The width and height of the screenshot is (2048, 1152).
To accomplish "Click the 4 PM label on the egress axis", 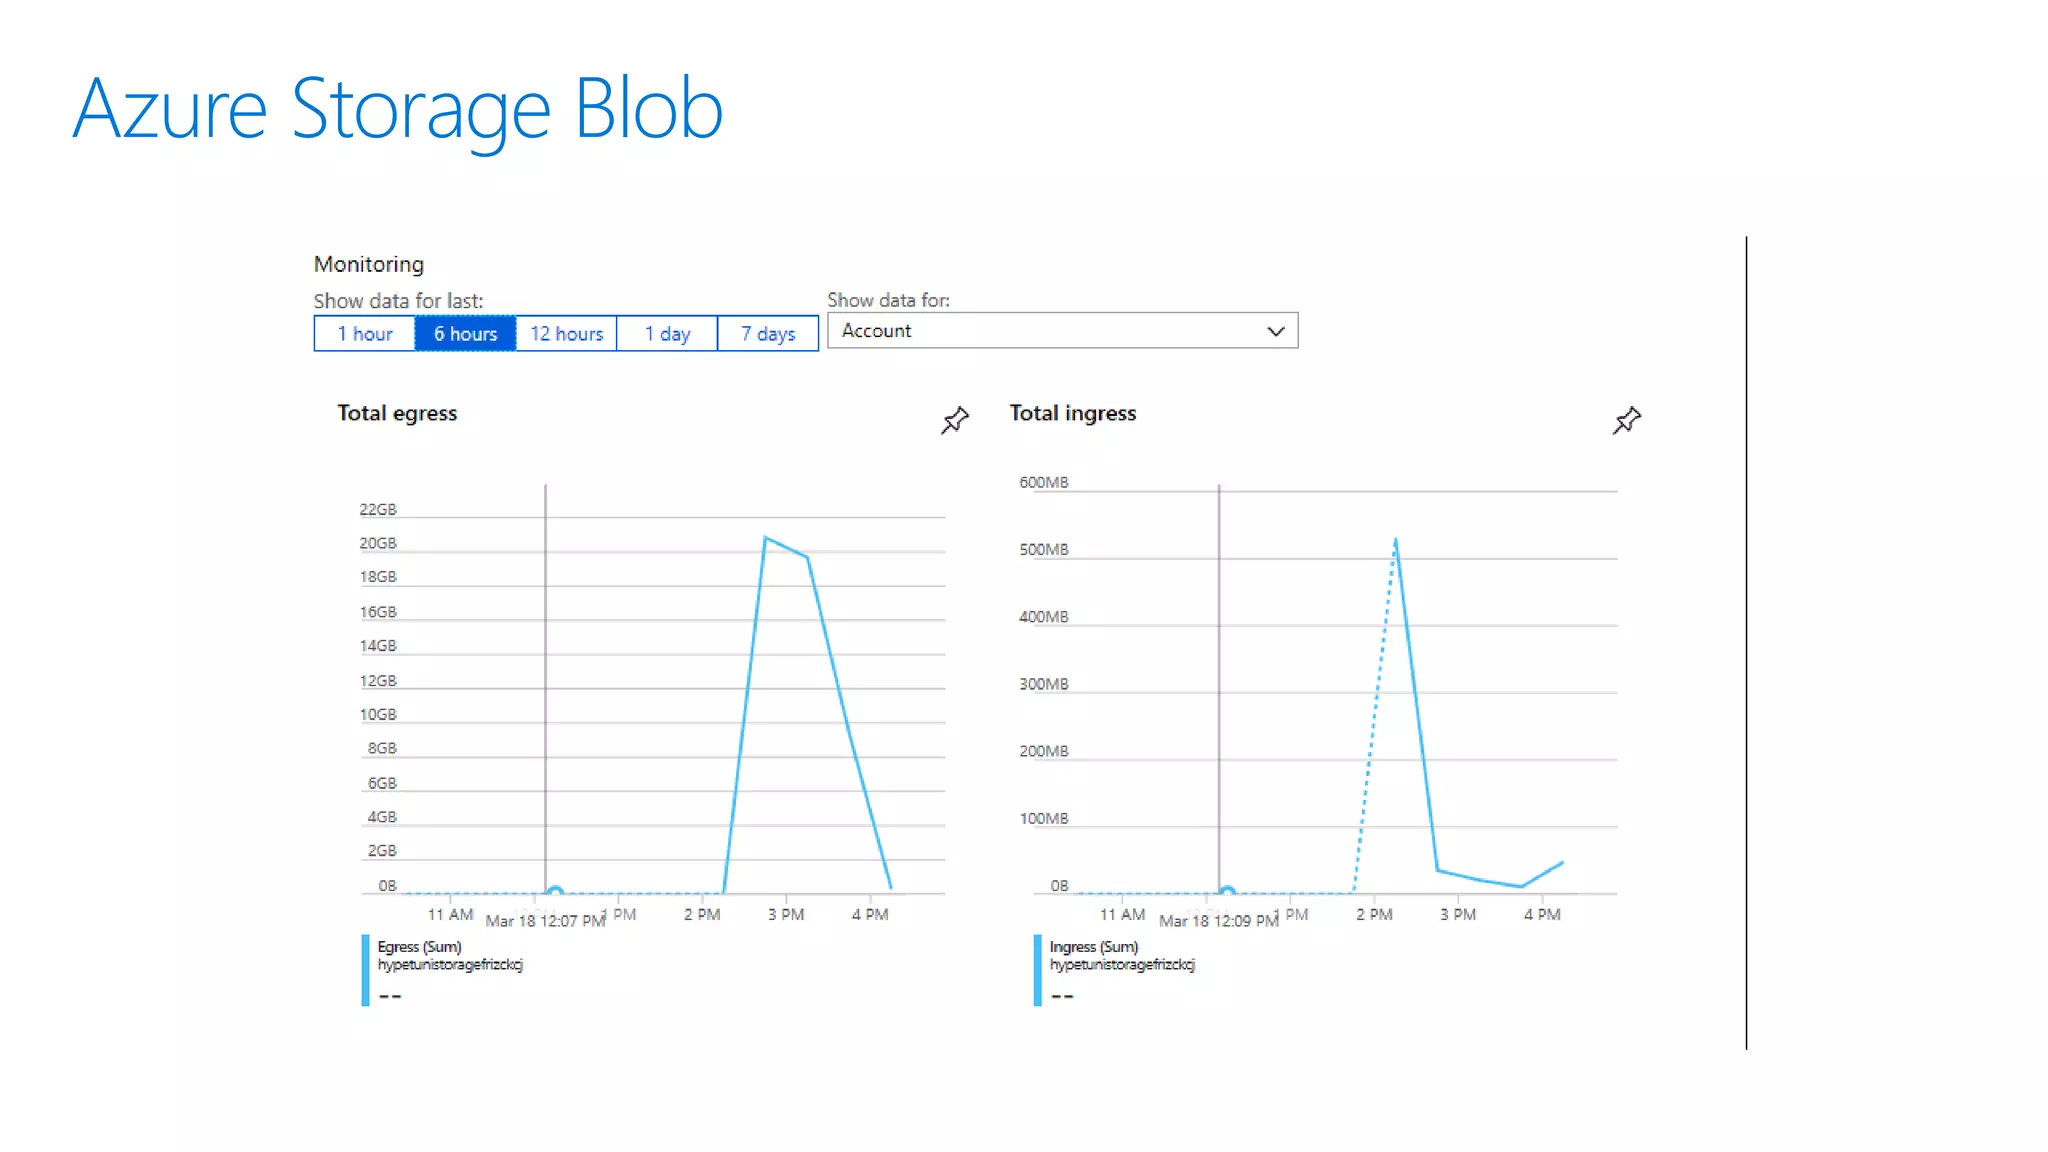I will point(870,915).
